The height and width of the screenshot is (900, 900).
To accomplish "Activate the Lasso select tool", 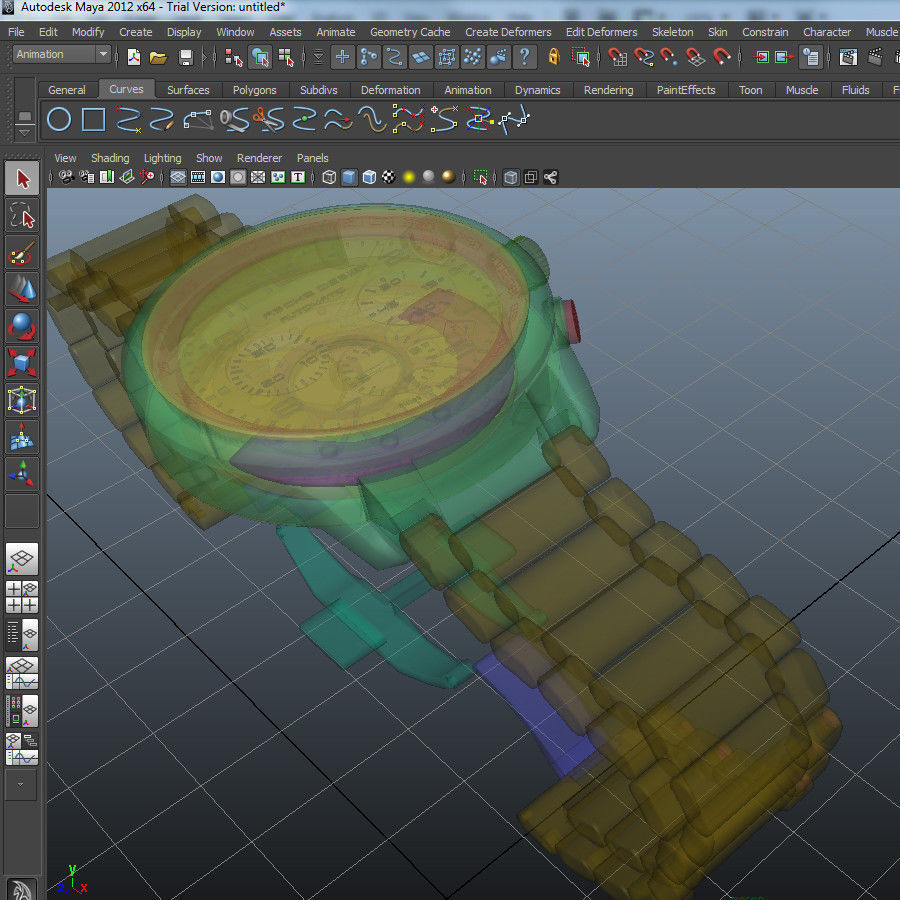I will pos(22,216).
